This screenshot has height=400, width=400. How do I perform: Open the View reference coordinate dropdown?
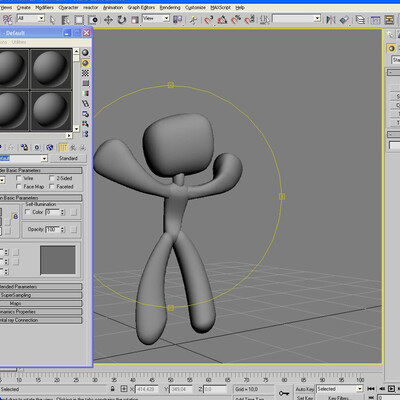pyautogui.click(x=156, y=19)
